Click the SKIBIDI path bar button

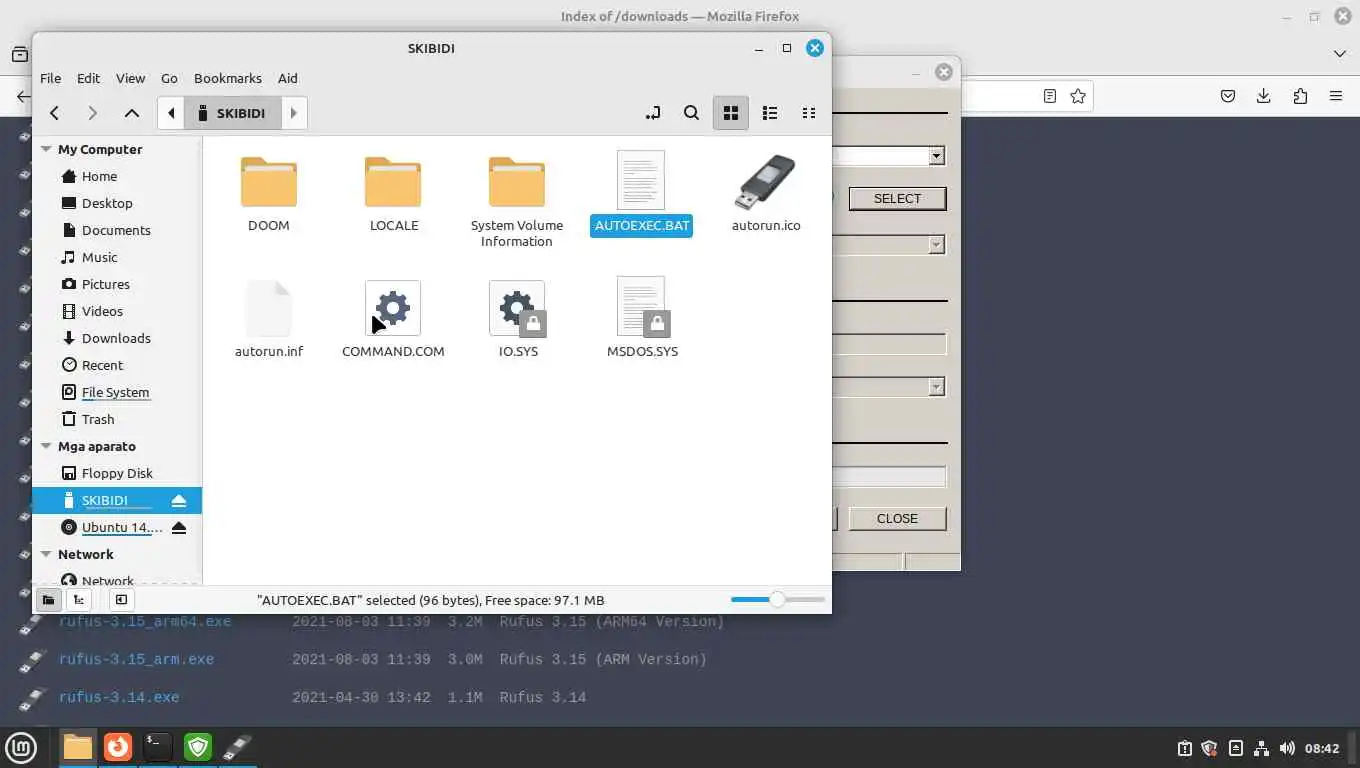[x=232, y=113]
